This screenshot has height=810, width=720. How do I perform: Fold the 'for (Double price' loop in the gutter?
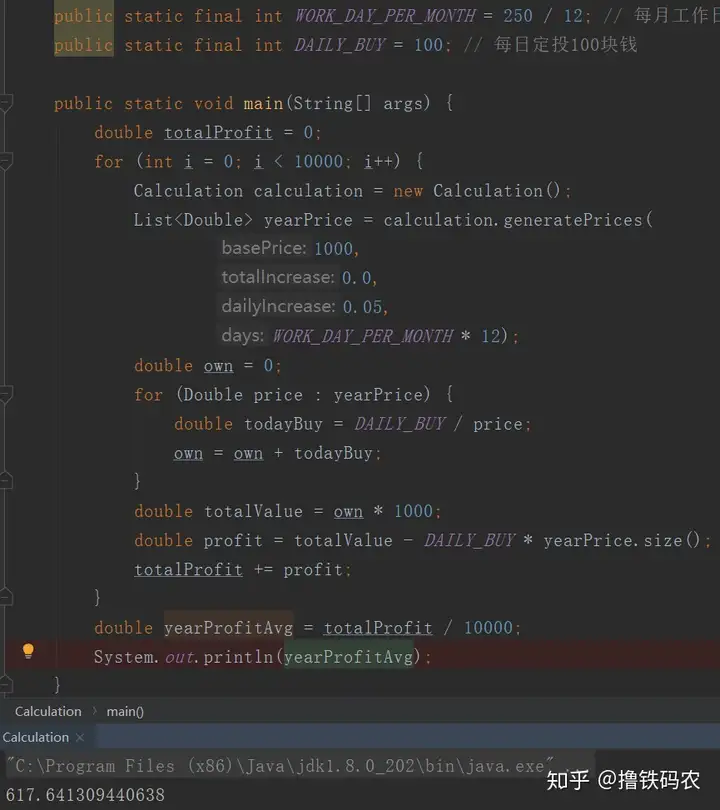(6, 395)
